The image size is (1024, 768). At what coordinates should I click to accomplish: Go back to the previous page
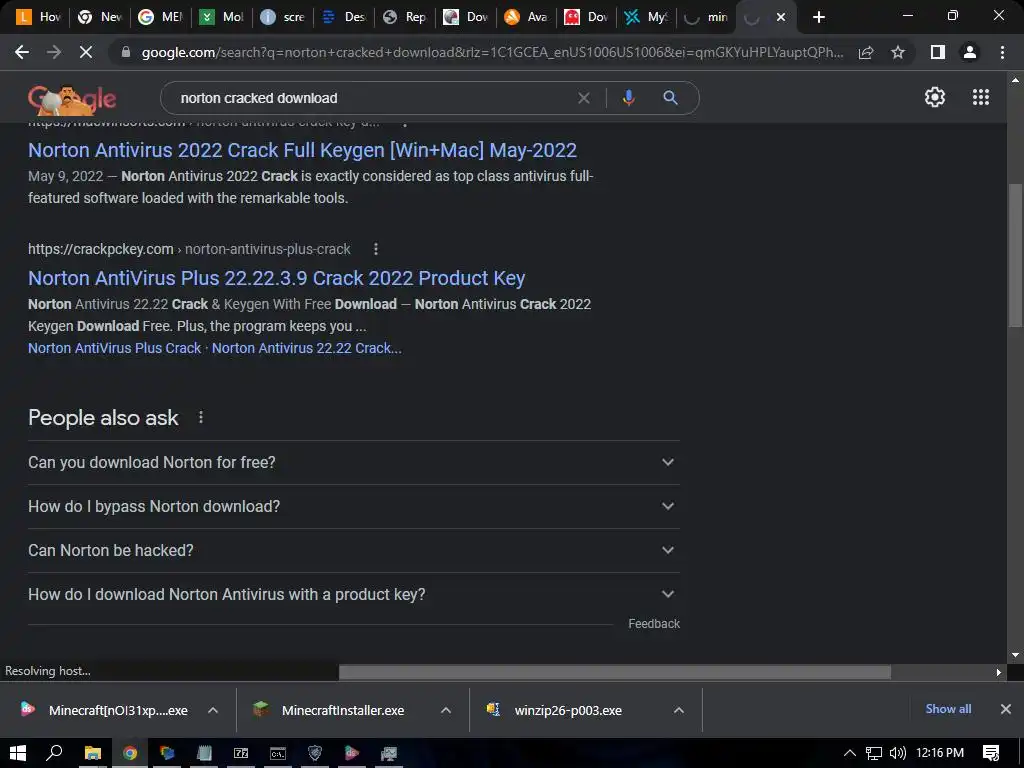click(22, 52)
